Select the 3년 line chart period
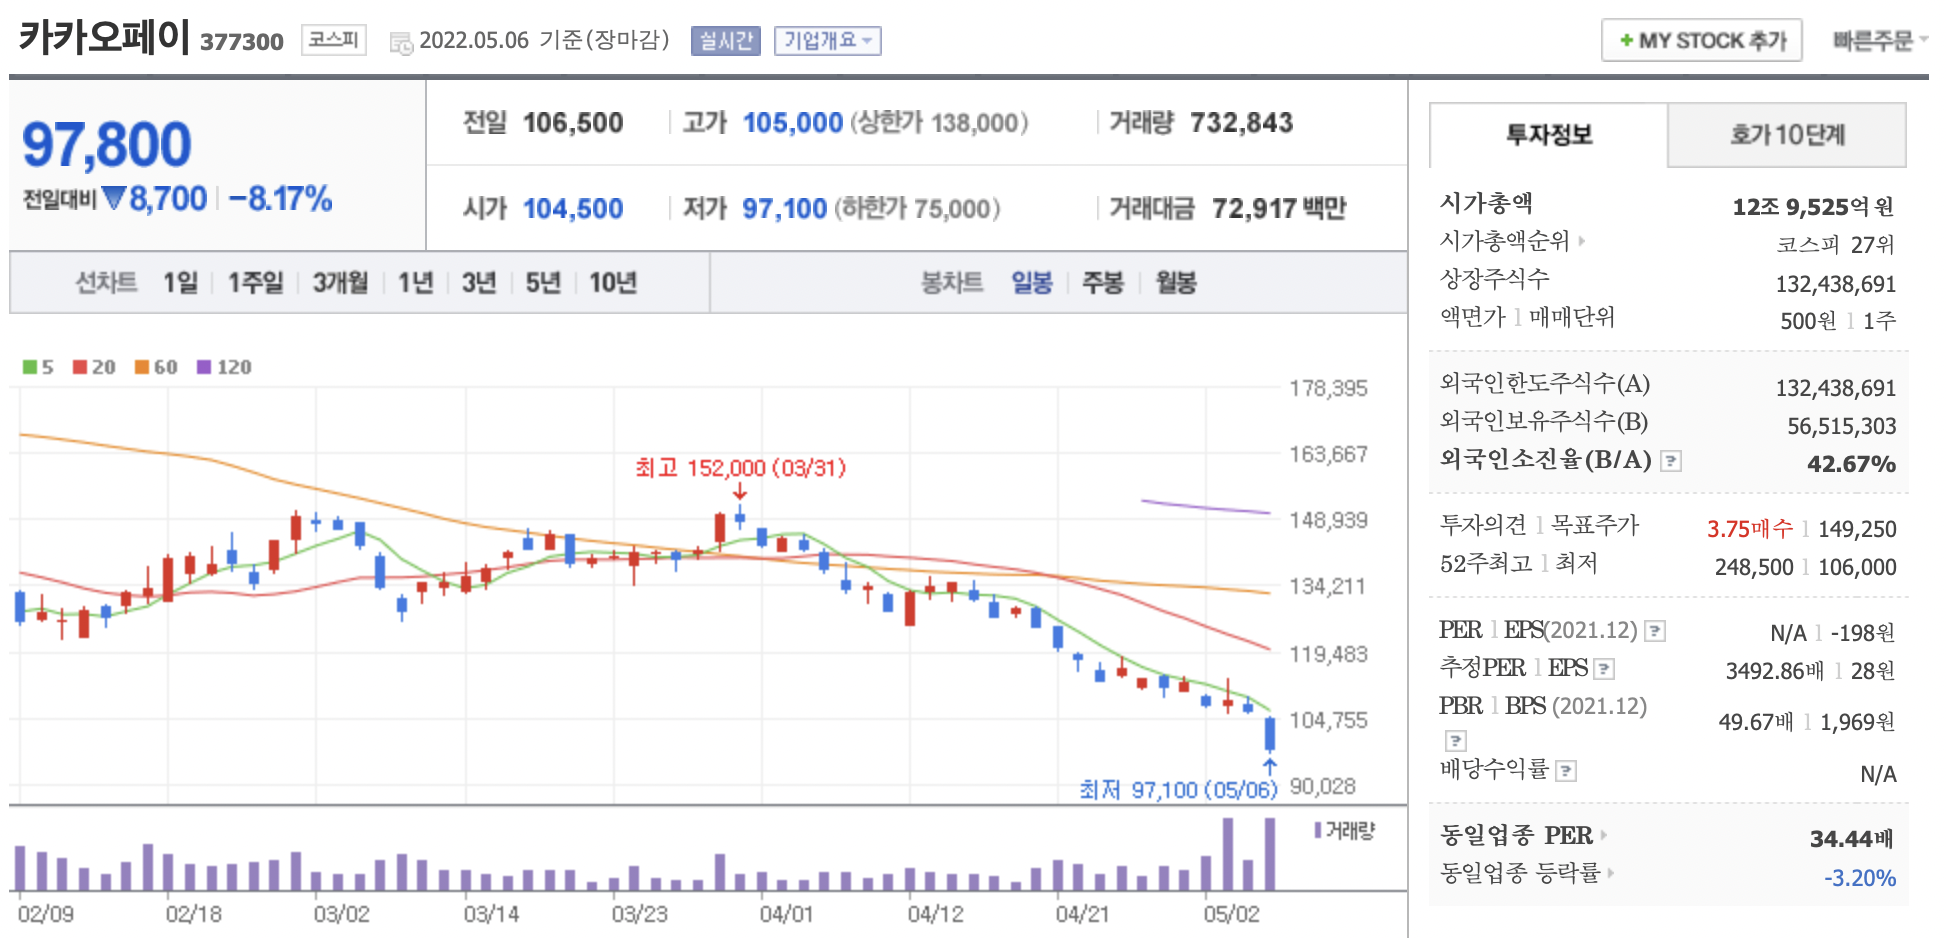This screenshot has width=1946, height=938. point(479,283)
